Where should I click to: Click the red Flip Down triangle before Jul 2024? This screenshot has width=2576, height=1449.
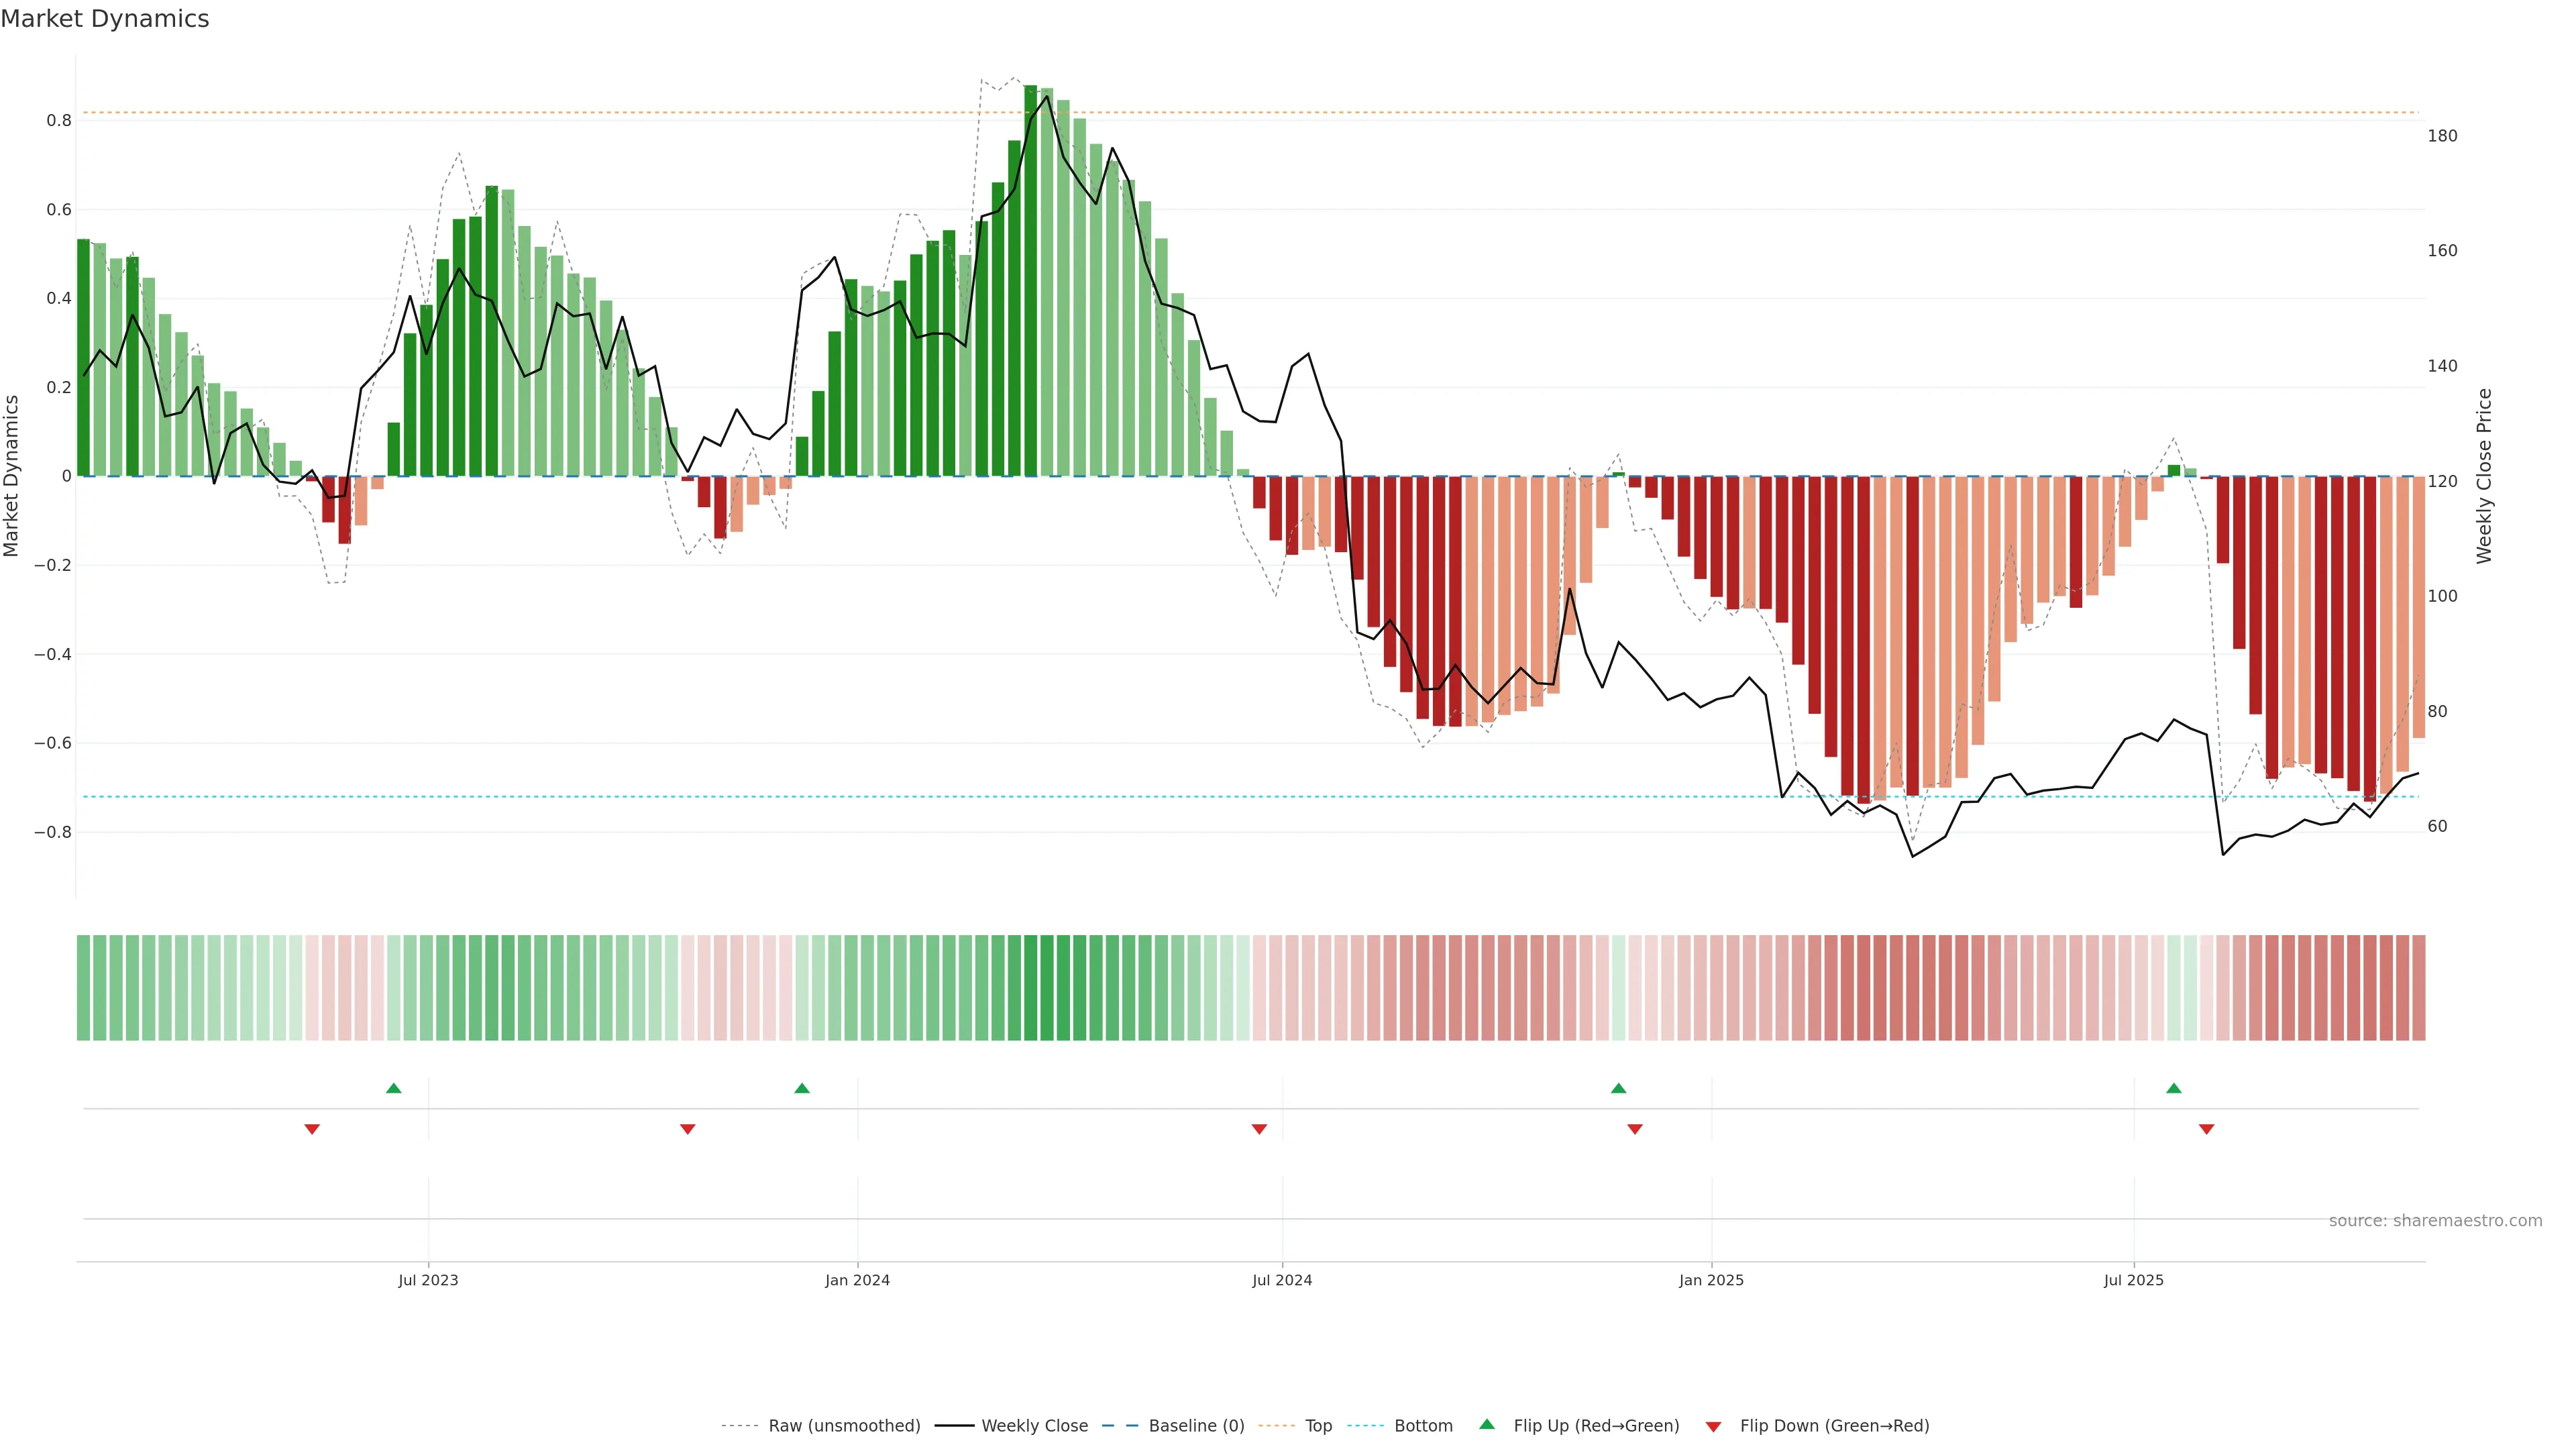click(x=1259, y=1129)
